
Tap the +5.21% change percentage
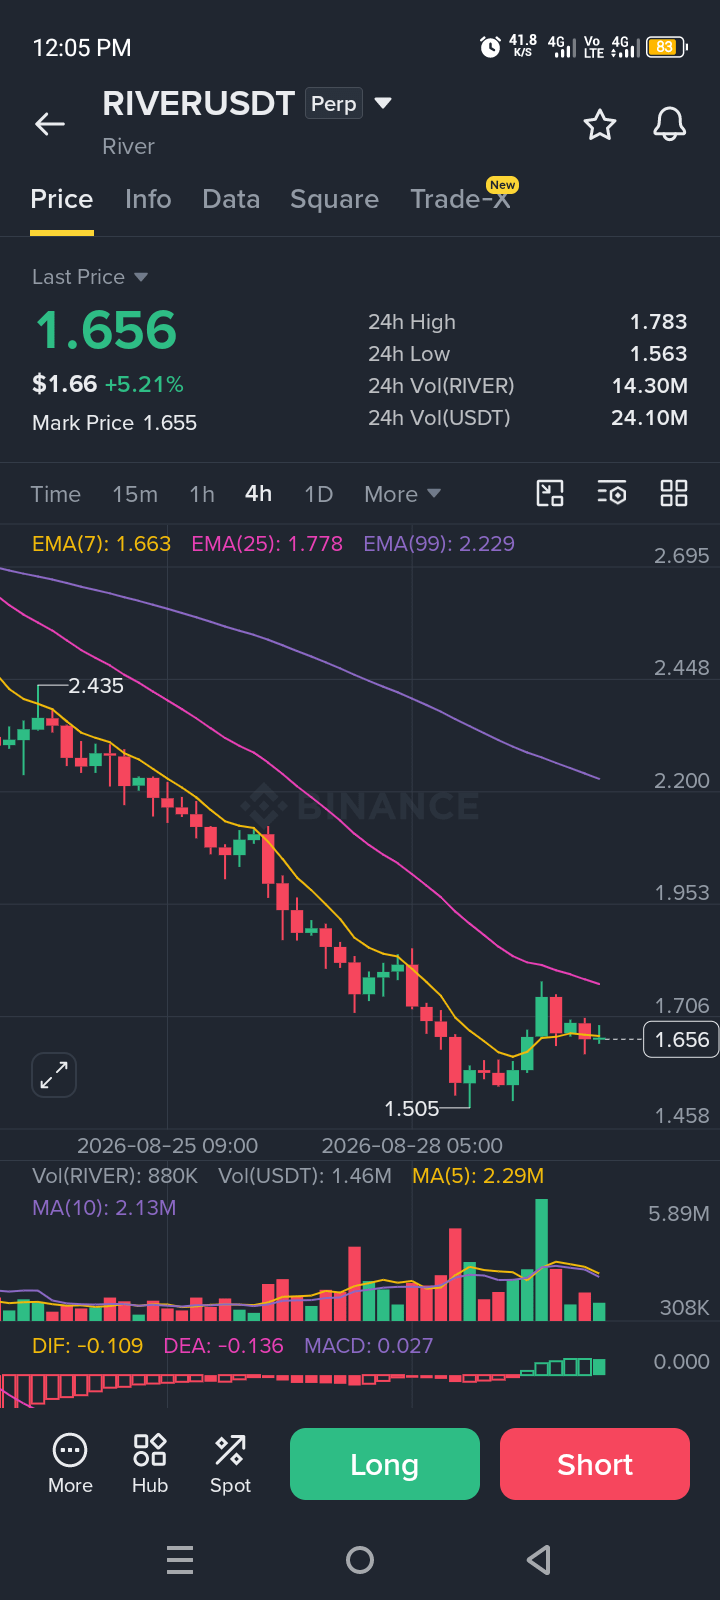144,384
